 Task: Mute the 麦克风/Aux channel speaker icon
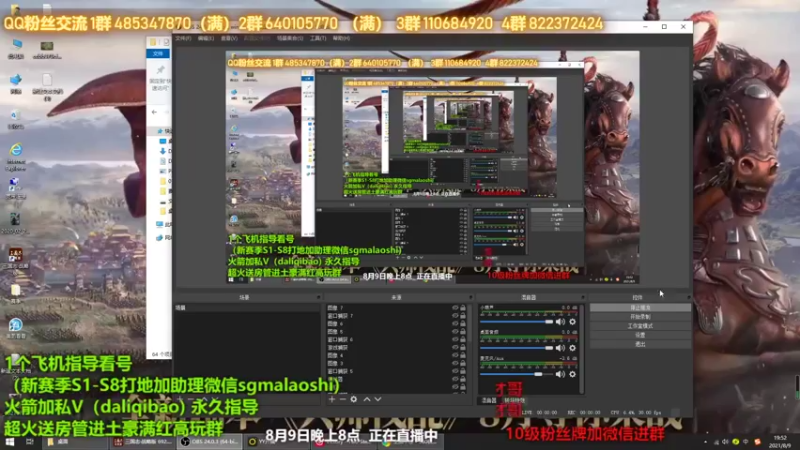pyautogui.click(x=560, y=374)
